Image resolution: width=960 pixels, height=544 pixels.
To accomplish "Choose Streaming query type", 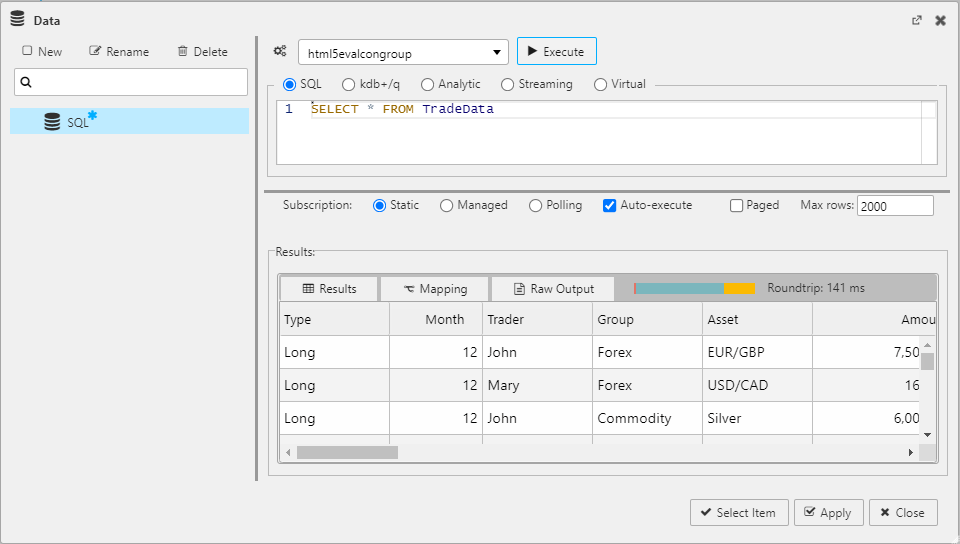I will [x=508, y=85].
